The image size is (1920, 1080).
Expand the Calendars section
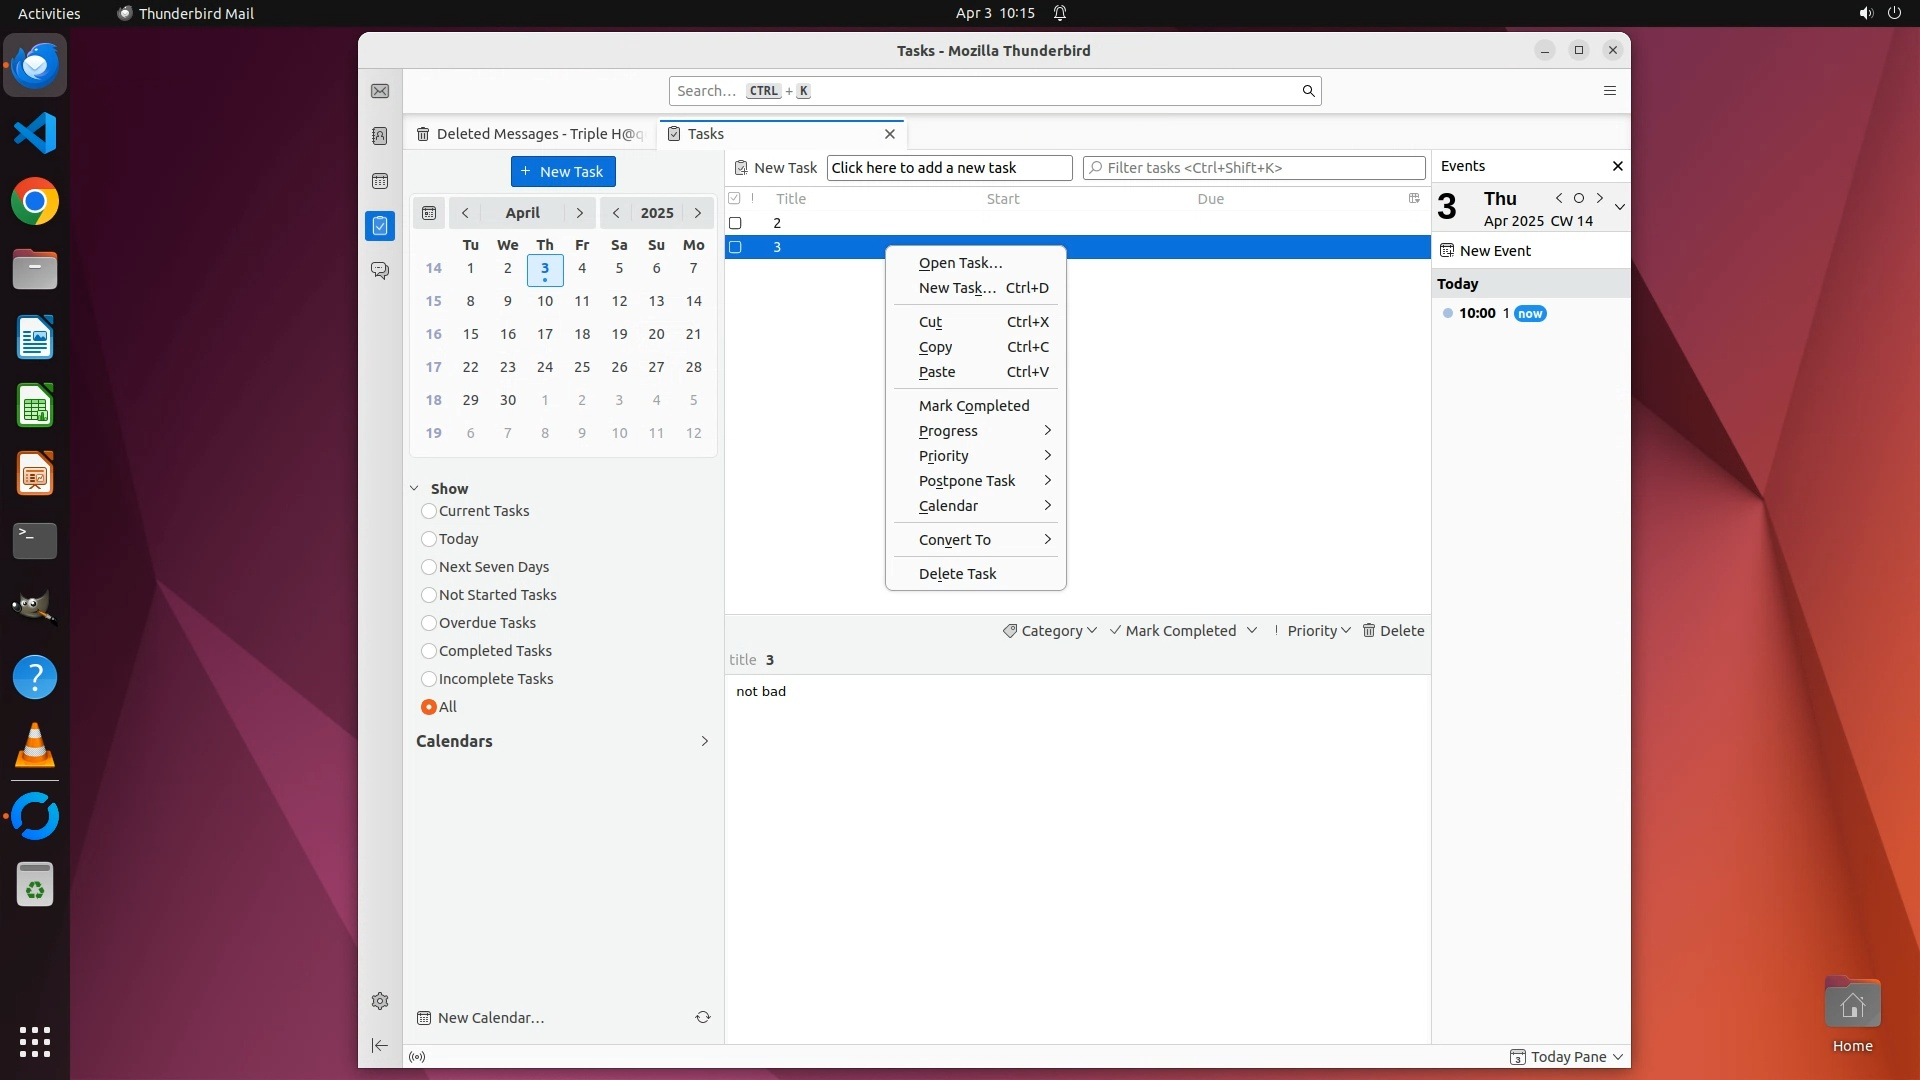tap(704, 741)
